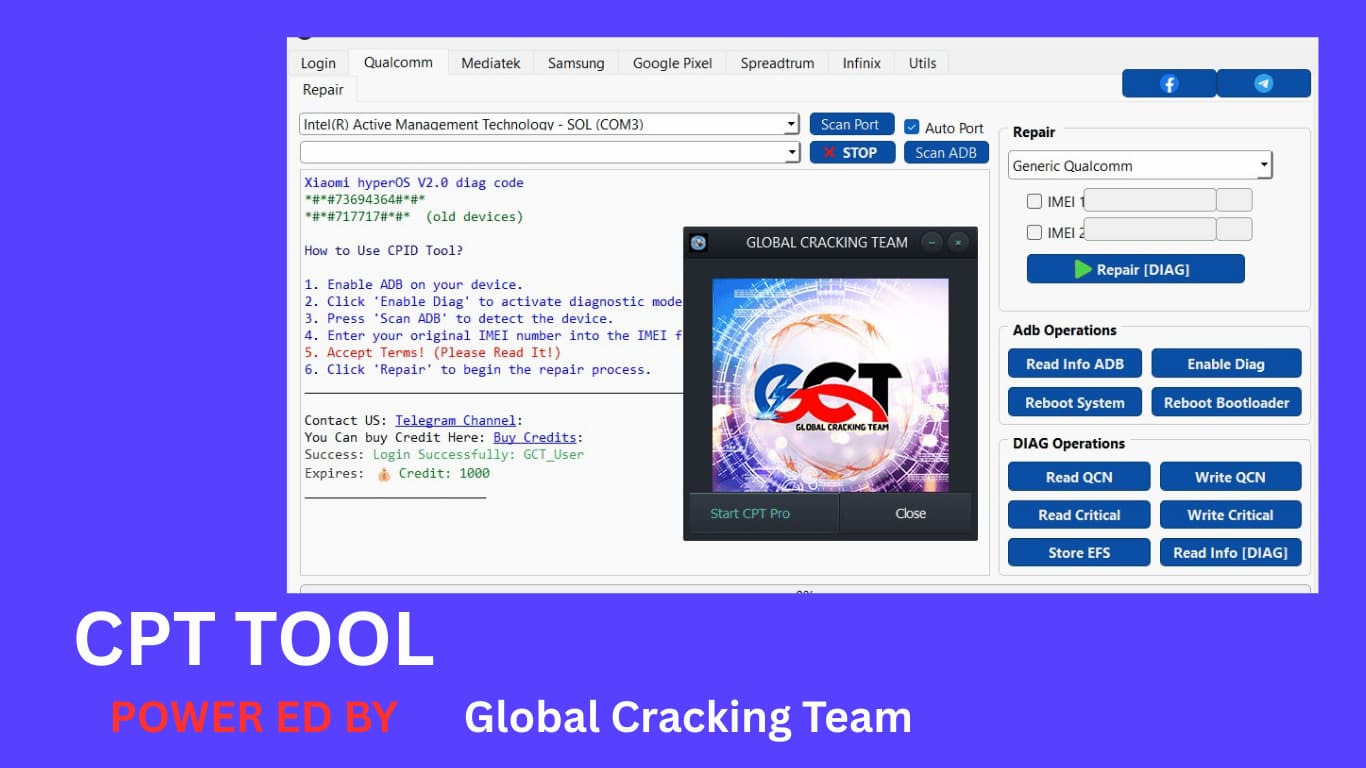Screen dimensions: 1366x768
Task: Expand the COM port selection dropdown
Action: coord(791,124)
